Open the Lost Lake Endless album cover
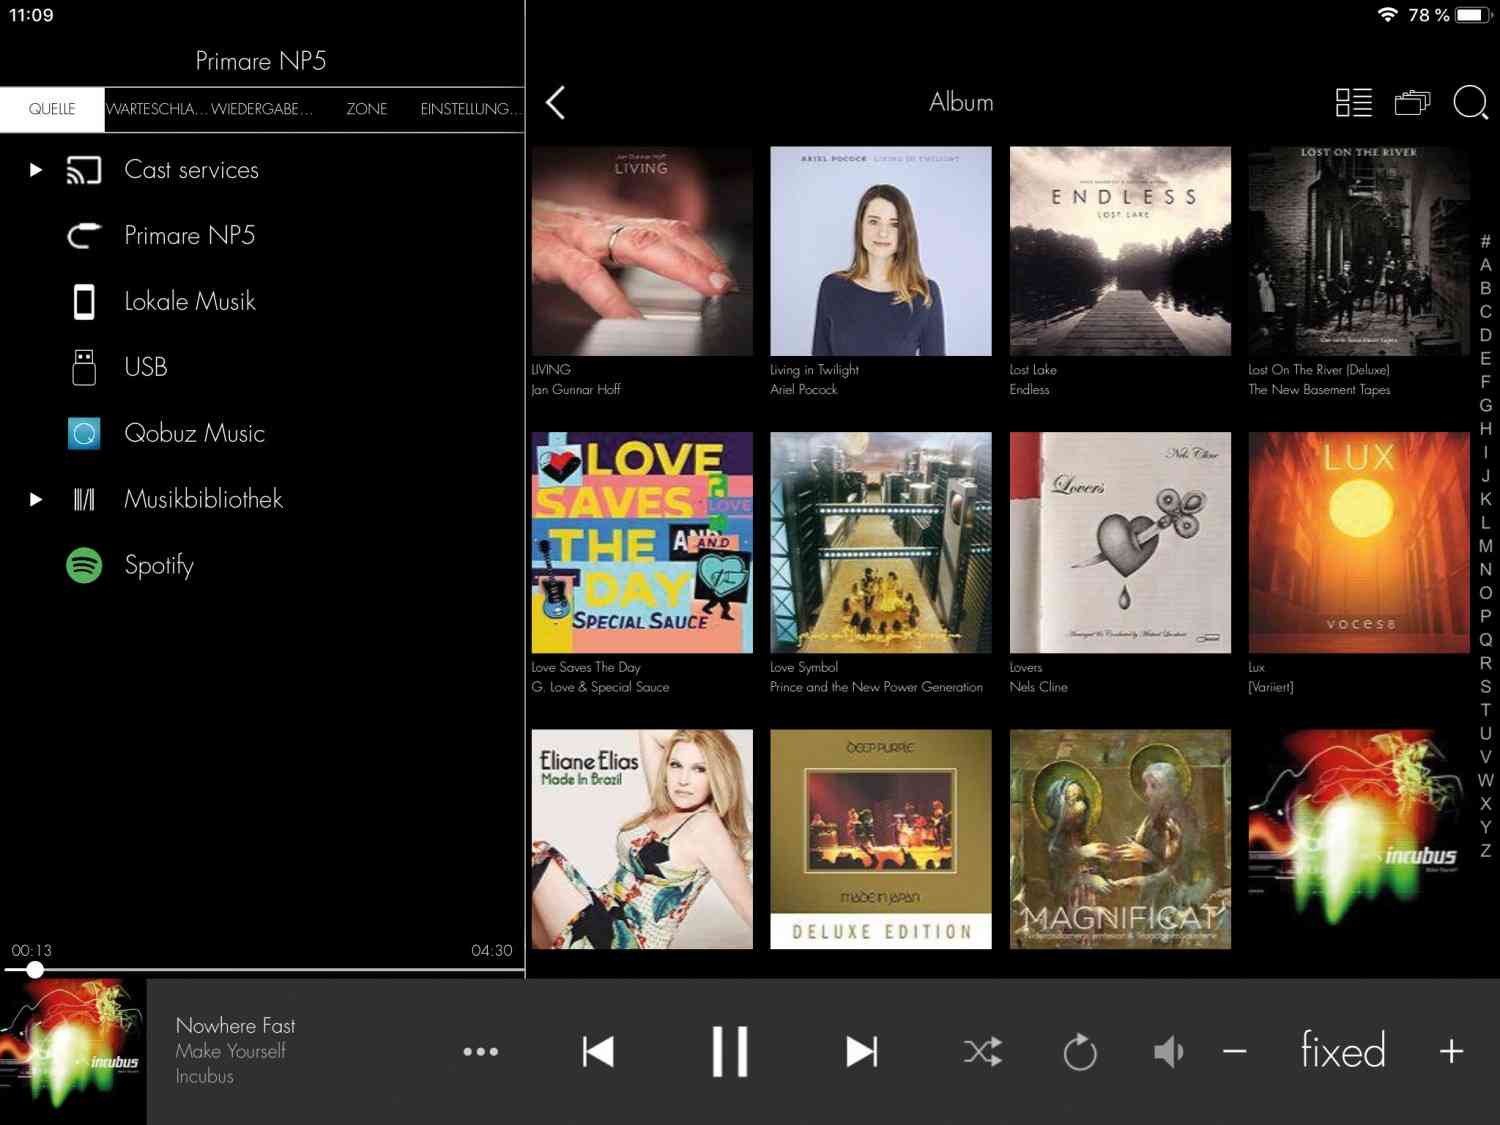This screenshot has width=1500, height=1125. [x=1120, y=251]
